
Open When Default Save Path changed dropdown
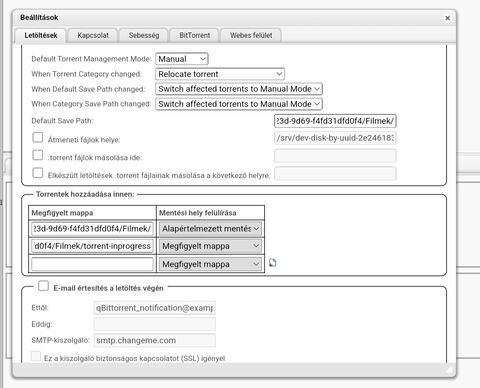[x=239, y=89]
